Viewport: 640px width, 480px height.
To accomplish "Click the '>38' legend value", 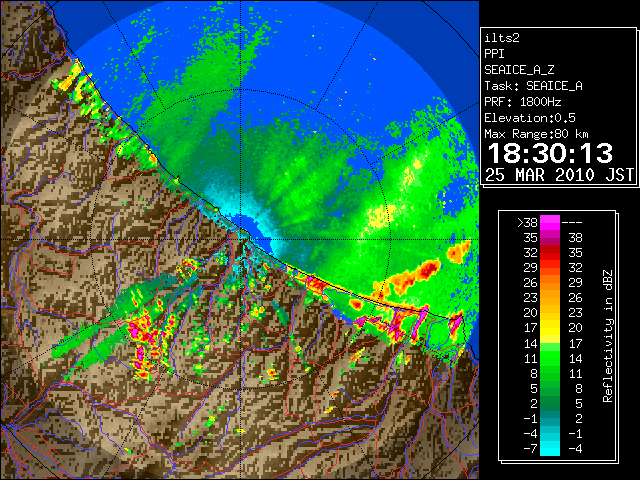I will coord(527,223).
